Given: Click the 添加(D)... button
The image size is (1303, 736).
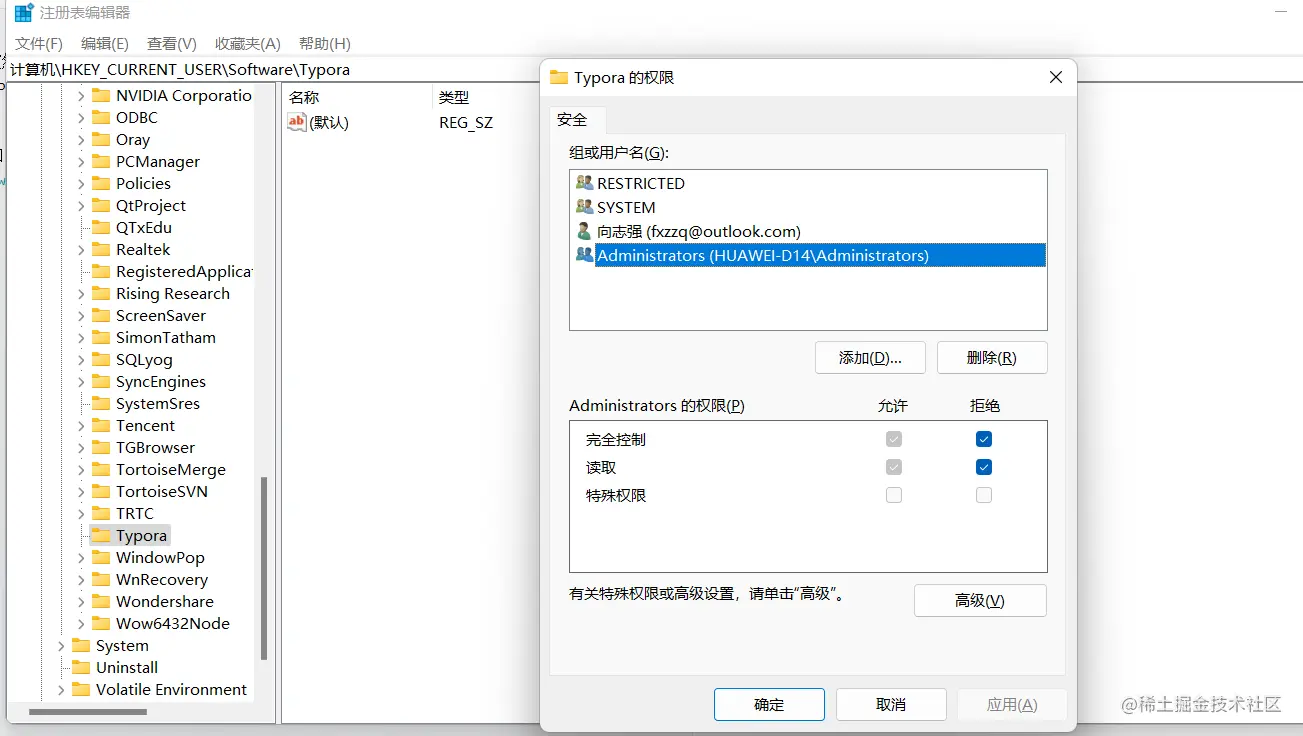Looking at the screenshot, I should point(870,357).
